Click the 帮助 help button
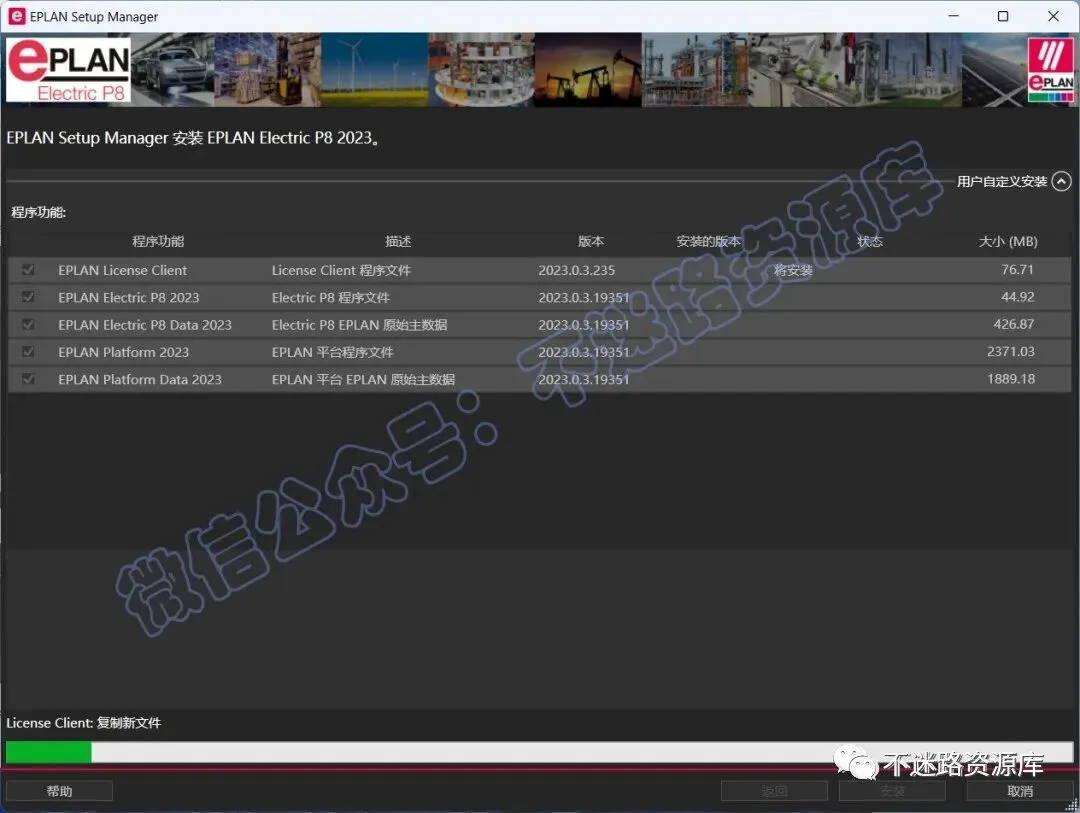1080x813 pixels. 59,791
